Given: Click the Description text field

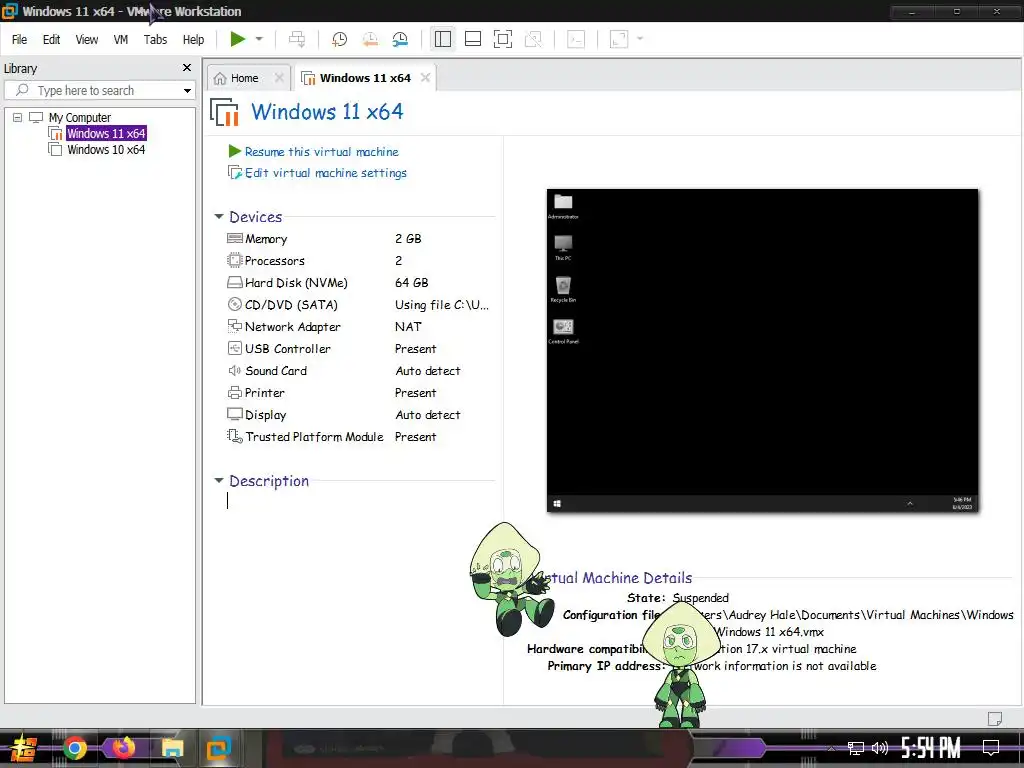Looking at the screenshot, I should 360,501.
